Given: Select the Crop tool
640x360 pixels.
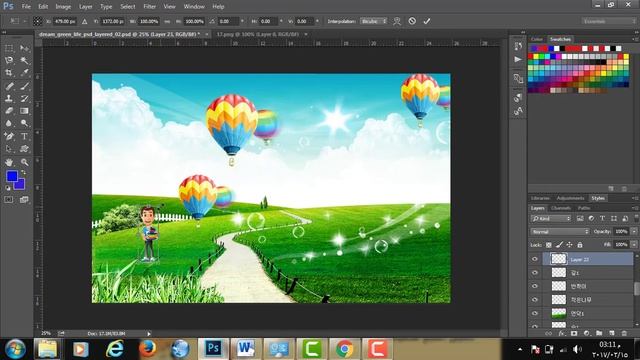Looking at the screenshot, I should (9, 73).
